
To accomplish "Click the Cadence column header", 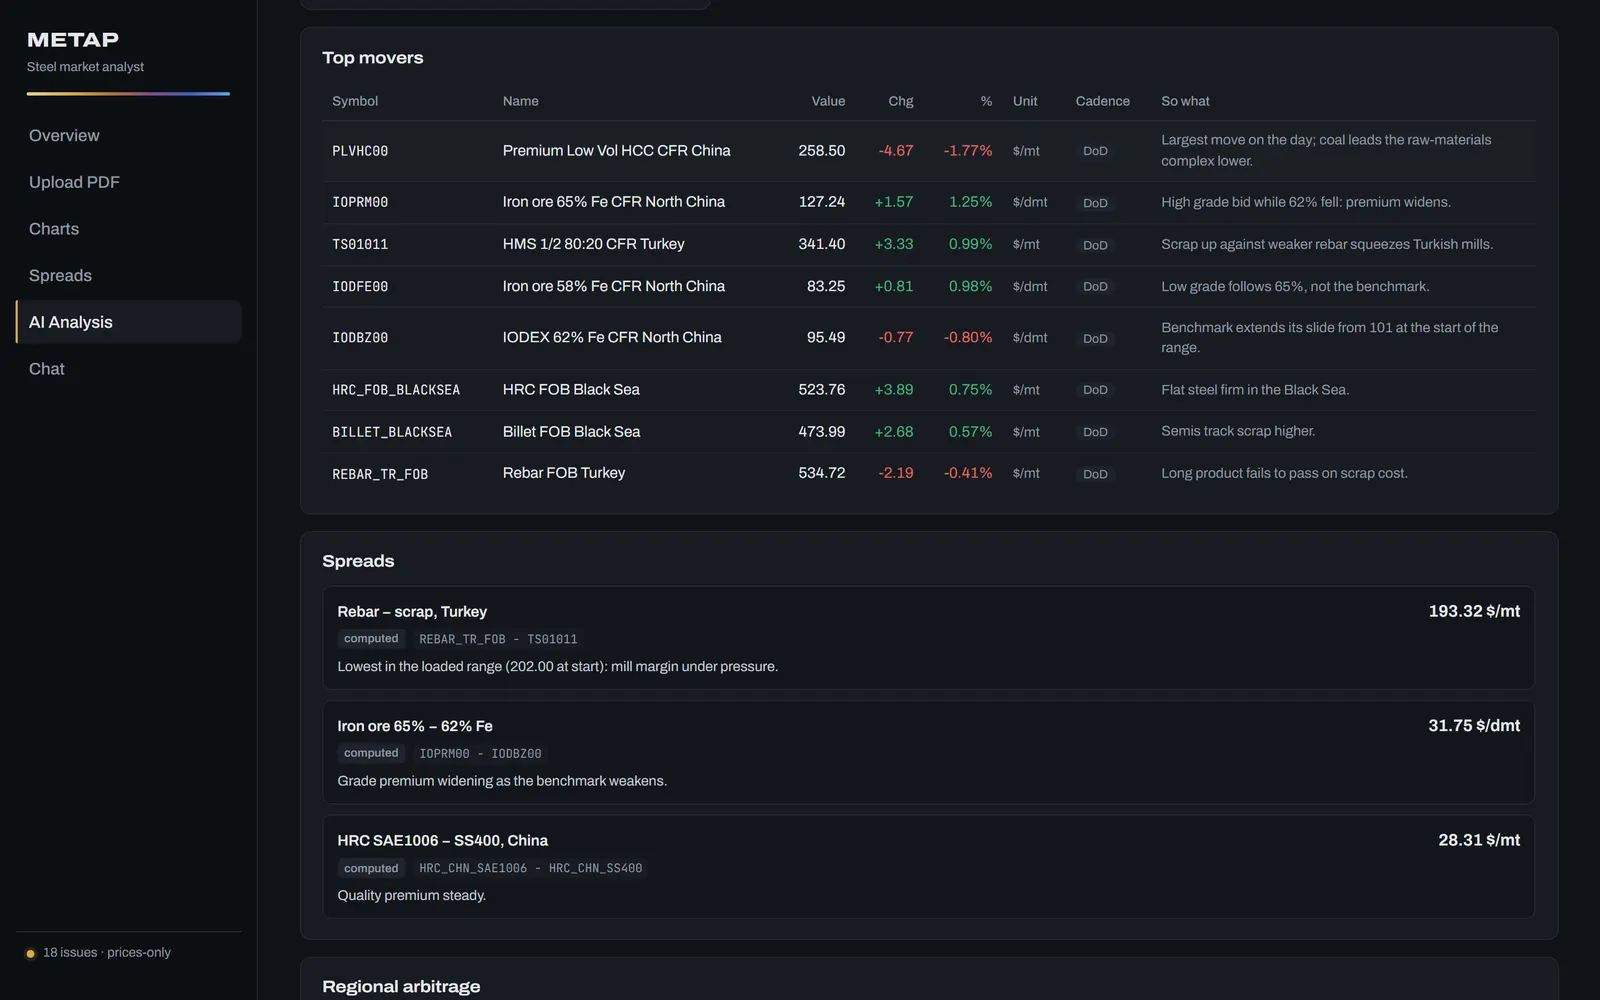I will (x=1103, y=101).
